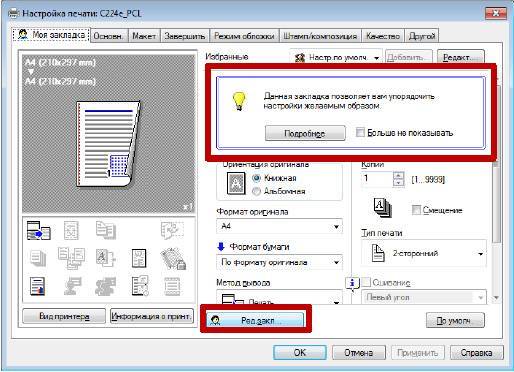The width and height of the screenshot is (514, 372).
Task: Click the Редакт... favorites button
Action: tap(460, 57)
